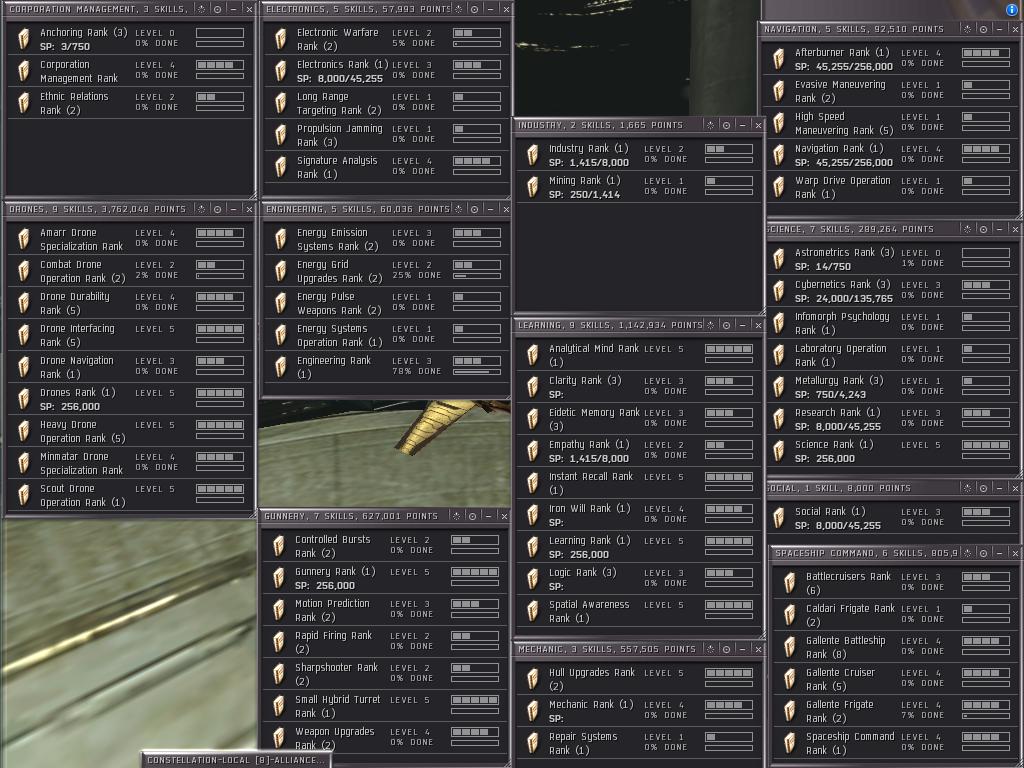Image resolution: width=1024 pixels, height=768 pixels.
Task: Select the Controlled Bursts skill book icon
Action: pos(279,547)
